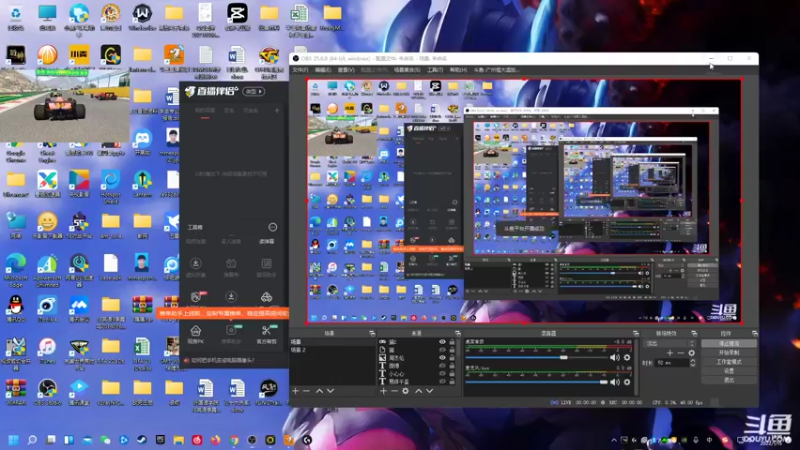Open OBS Studio desktop shortcut
Screen dimensions: 800x450
[x=47, y=392]
